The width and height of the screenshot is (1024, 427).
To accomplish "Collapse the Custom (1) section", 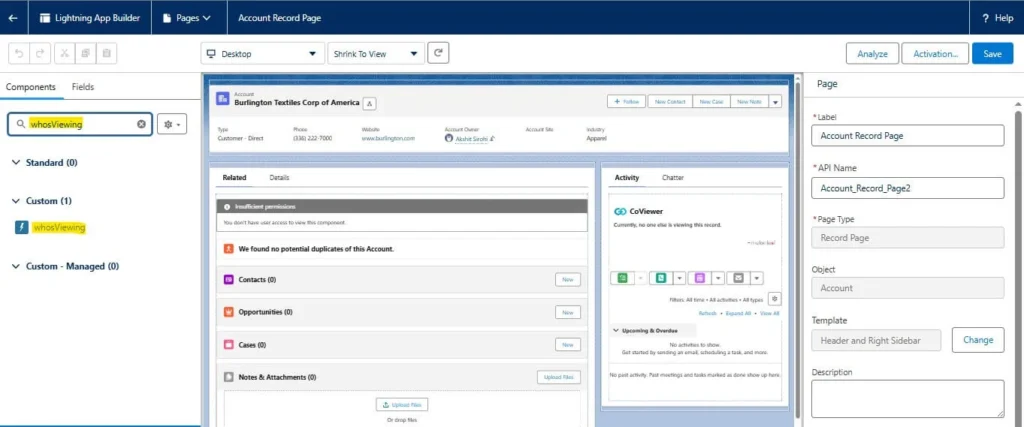I will pyautogui.click(x=17, y=201).
